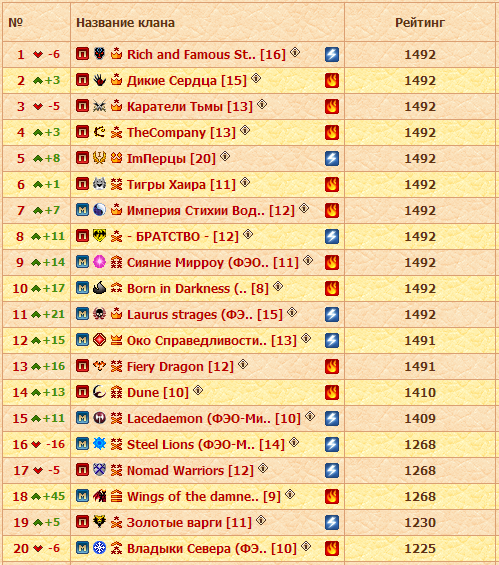Screen dimensions: 499x565
Task: Click the fire icon in Wings of the damne.. row
Action: tap(332, 496)
